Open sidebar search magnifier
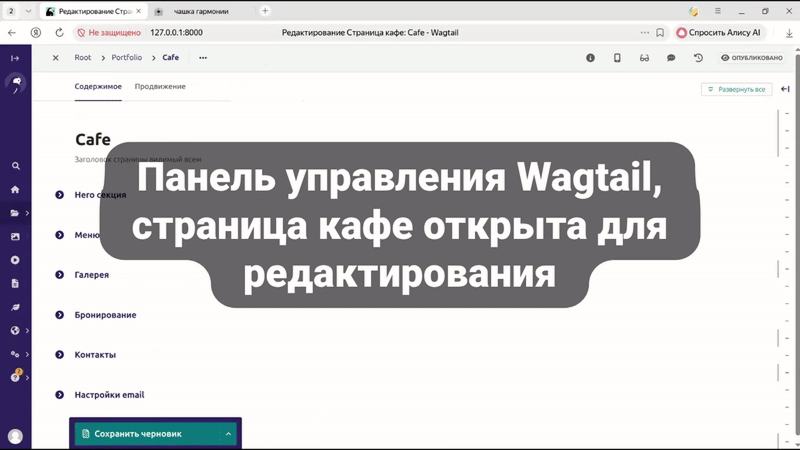 [15, 166]
